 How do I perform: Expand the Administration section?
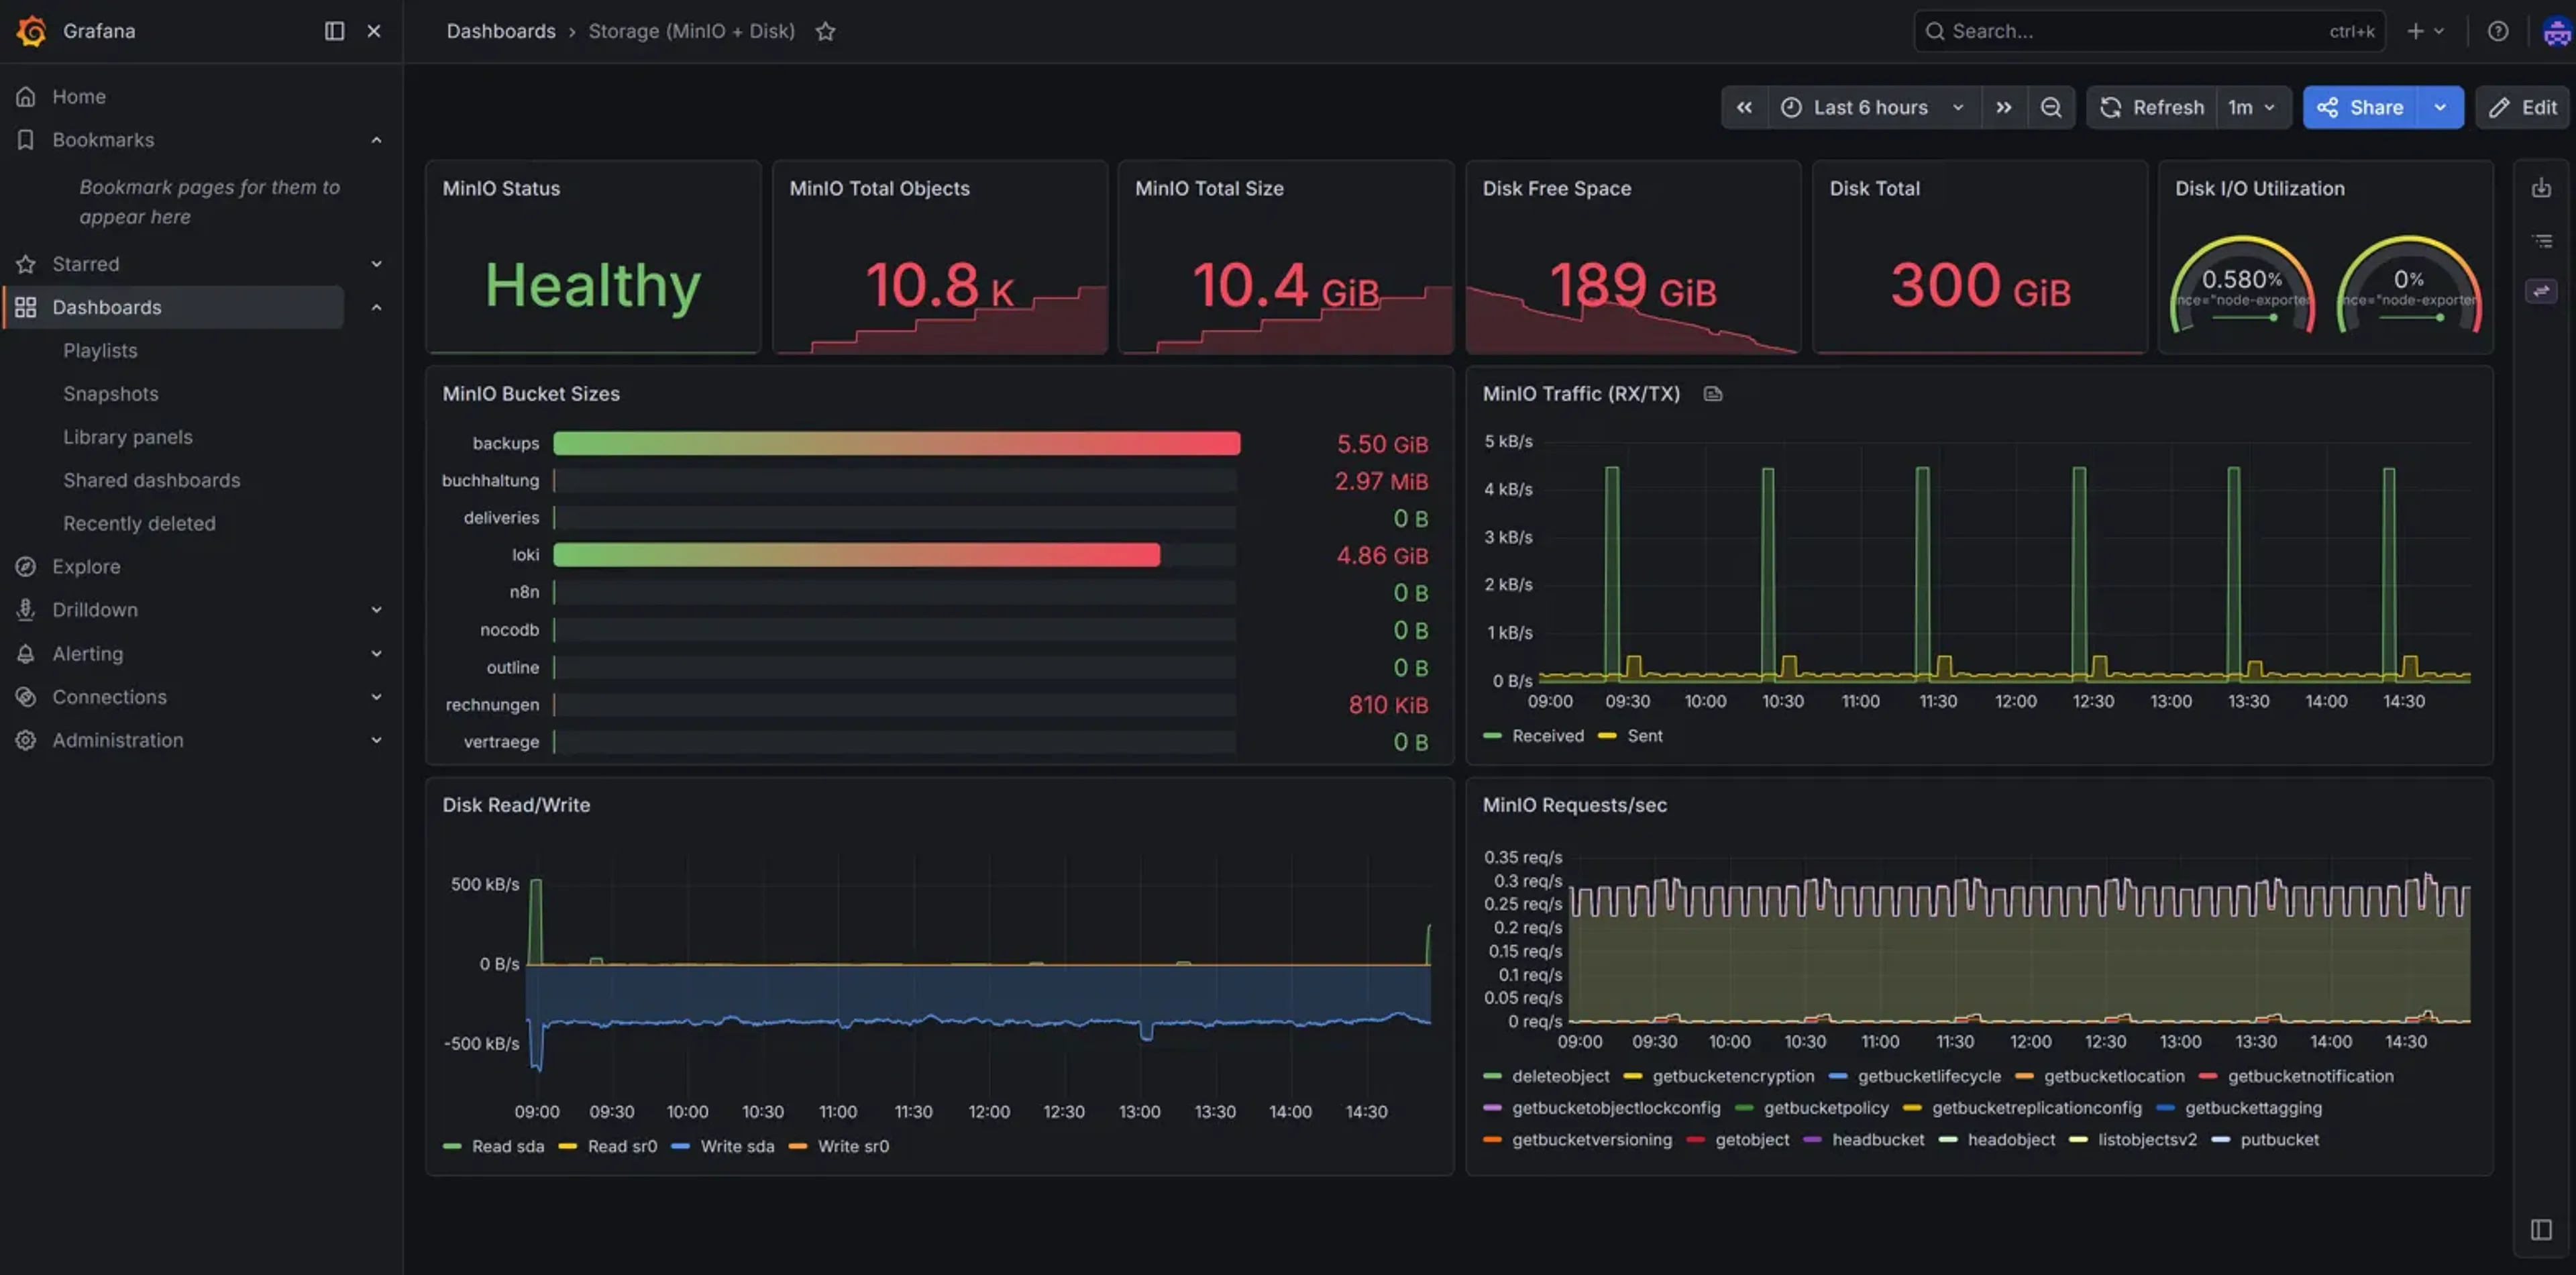coord(376,740)
